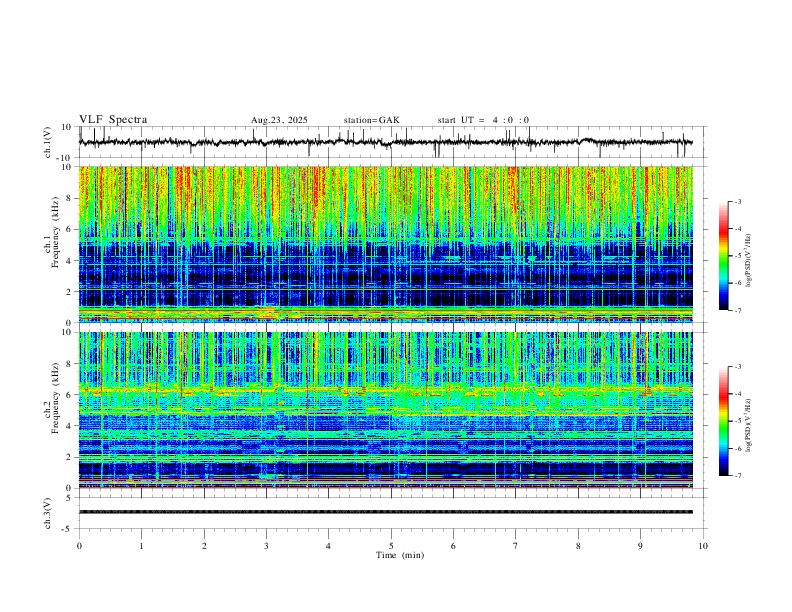Click the ch.1 PSD color scale bar

pyautogui.click(x=723, y=256)
